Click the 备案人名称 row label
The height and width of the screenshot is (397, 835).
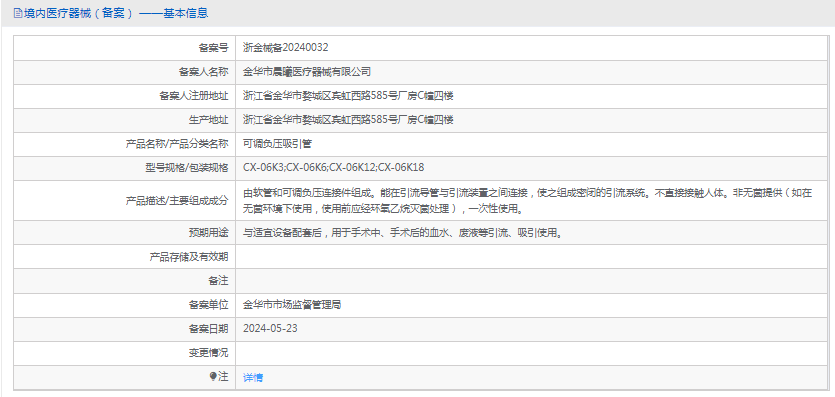pyautogui.click(x=203, y=71)
